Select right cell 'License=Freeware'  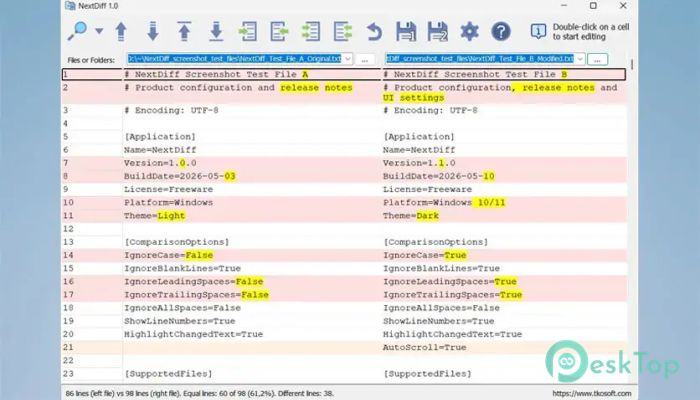click(x=504, y=189)
